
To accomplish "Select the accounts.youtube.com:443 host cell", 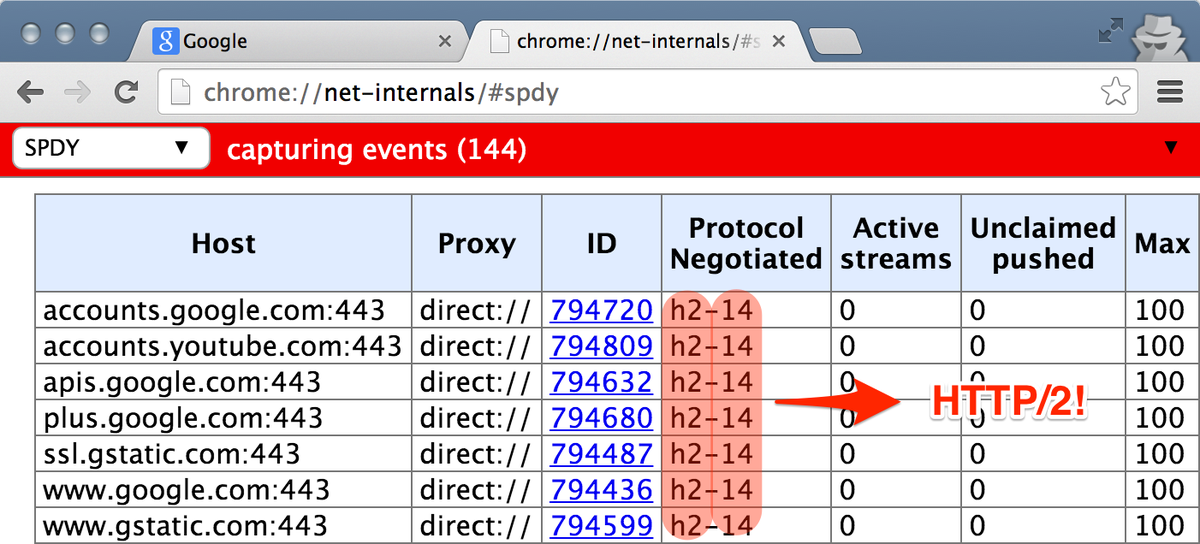I will (x=223, y=346).
